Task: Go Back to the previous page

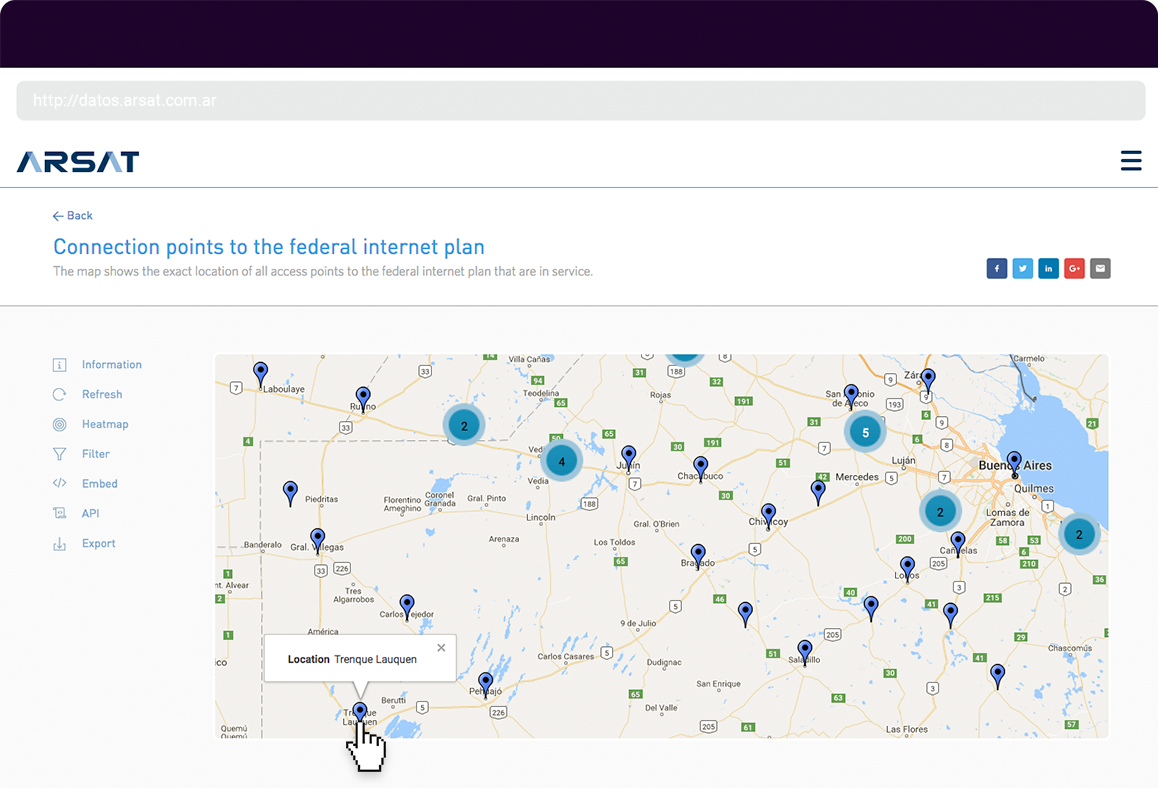Action: [x=72, y=215]
